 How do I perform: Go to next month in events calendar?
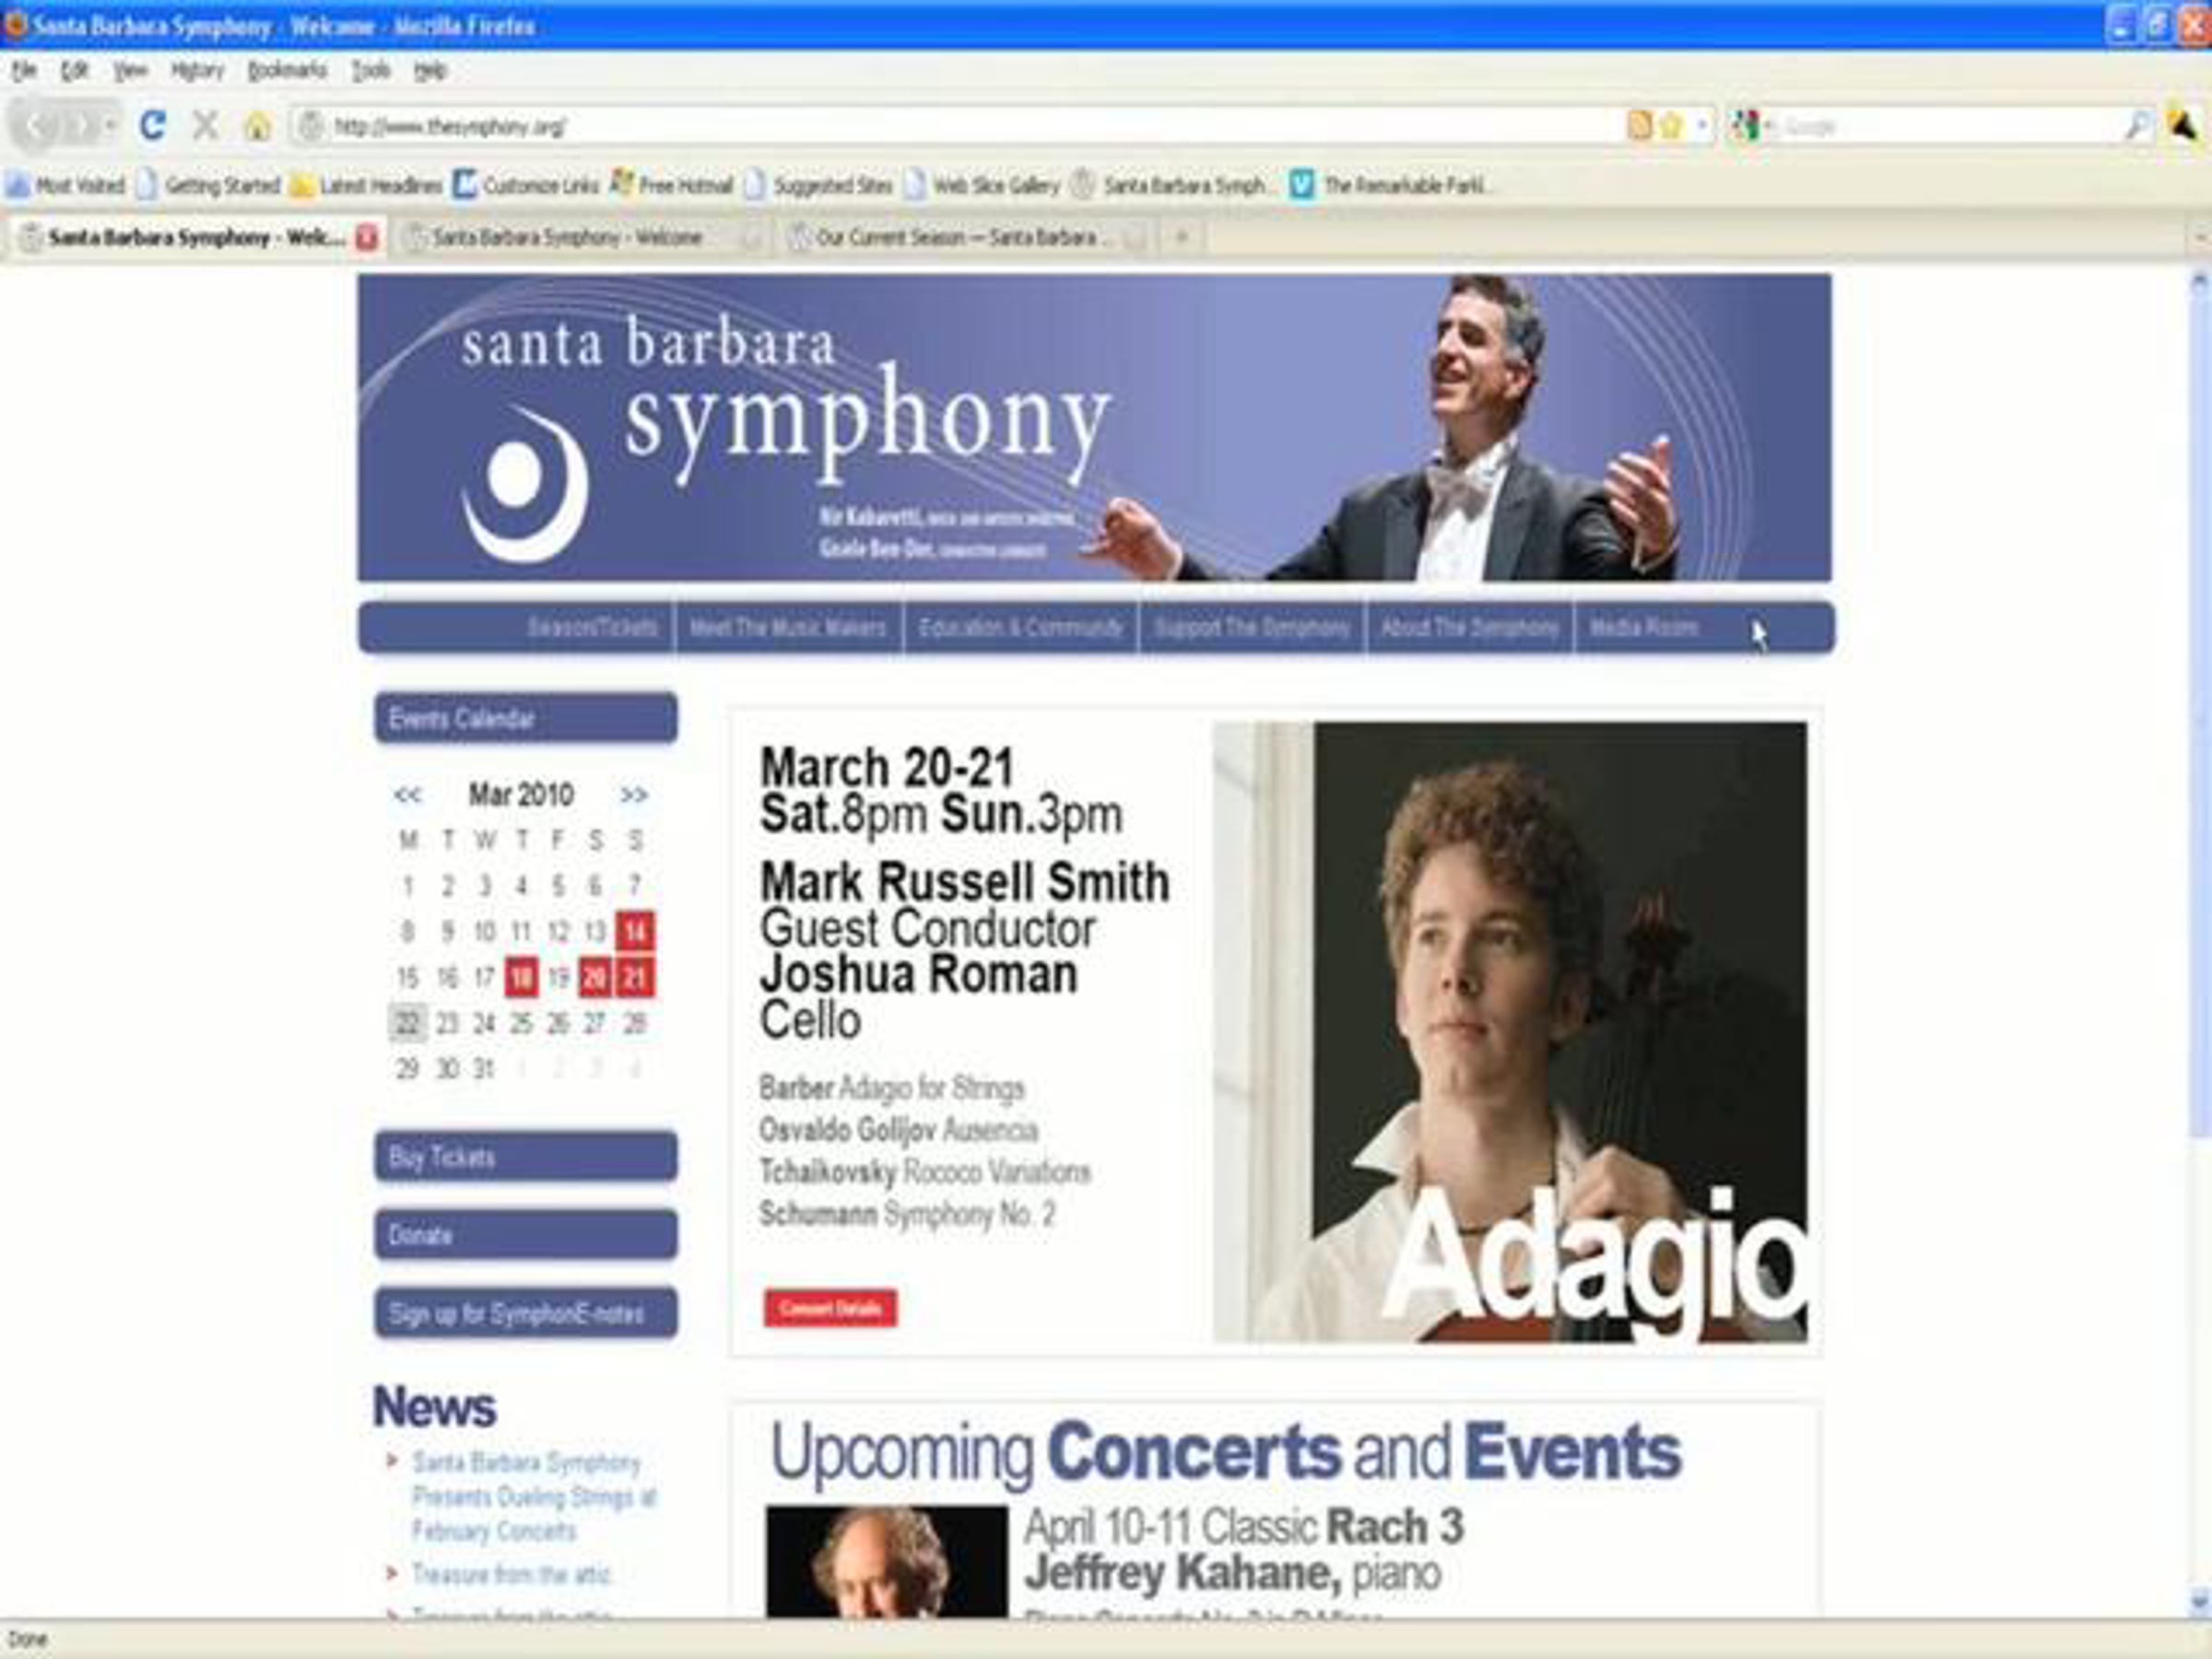(633, 795)
